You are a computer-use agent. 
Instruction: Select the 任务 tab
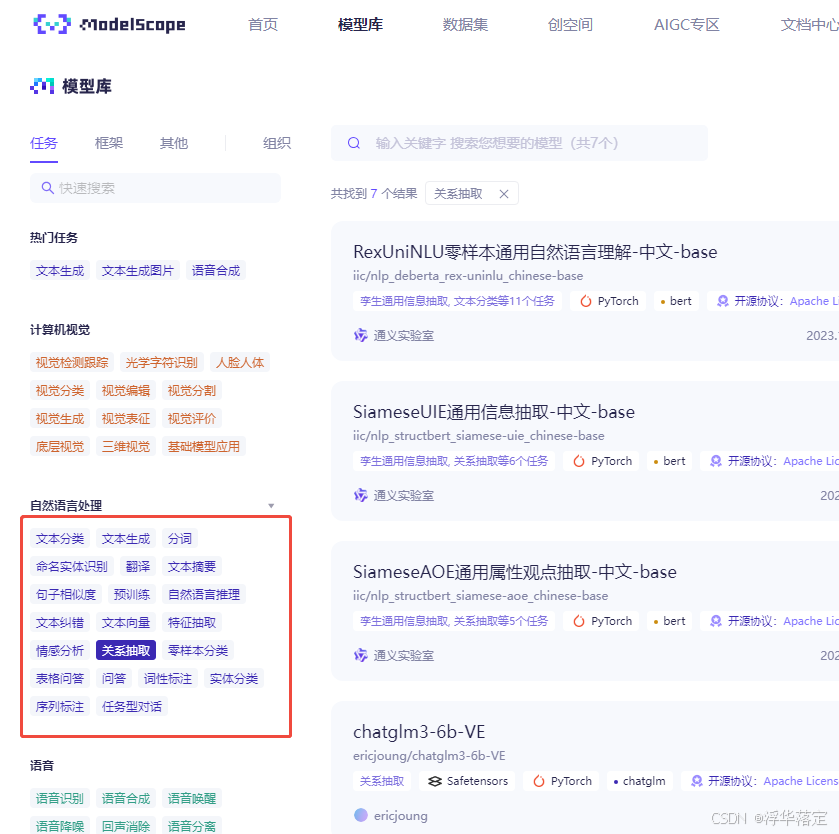pos(44,143)
